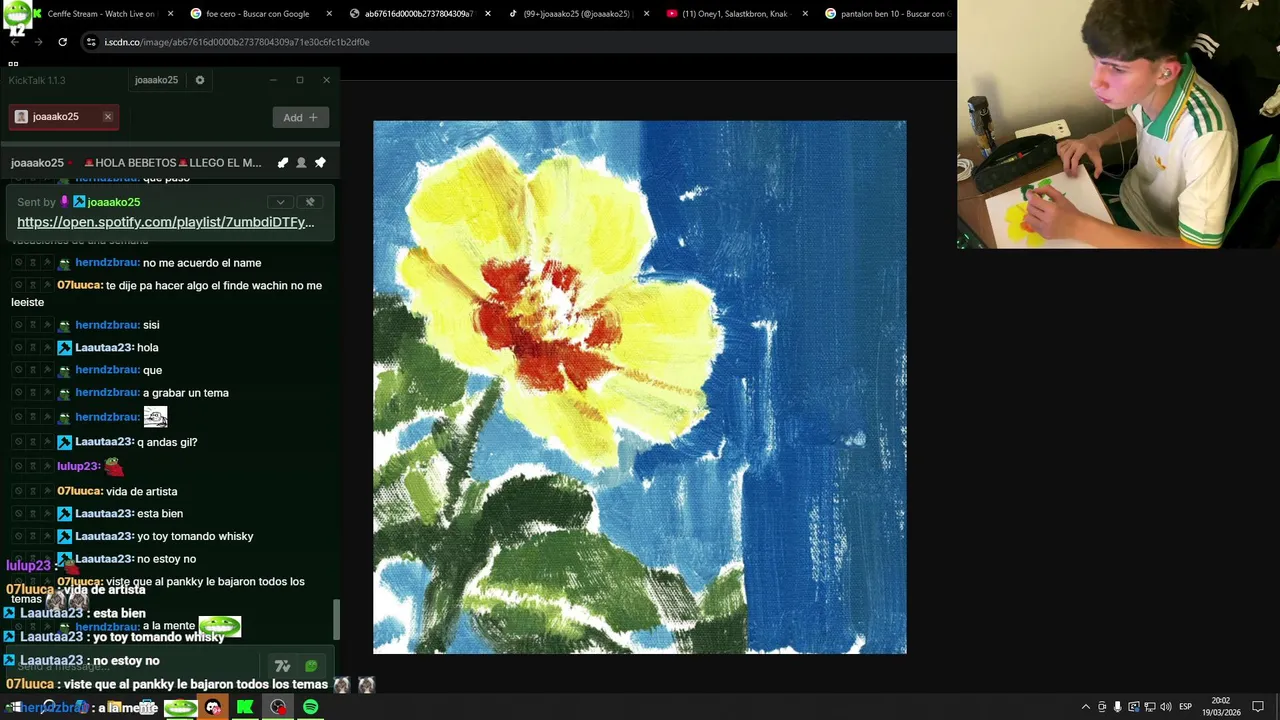The width and height of the screenshot is (1280, 720).
Task: Switch to 'pantalon ben 10' search tab
Action: [x=888, y=14]
